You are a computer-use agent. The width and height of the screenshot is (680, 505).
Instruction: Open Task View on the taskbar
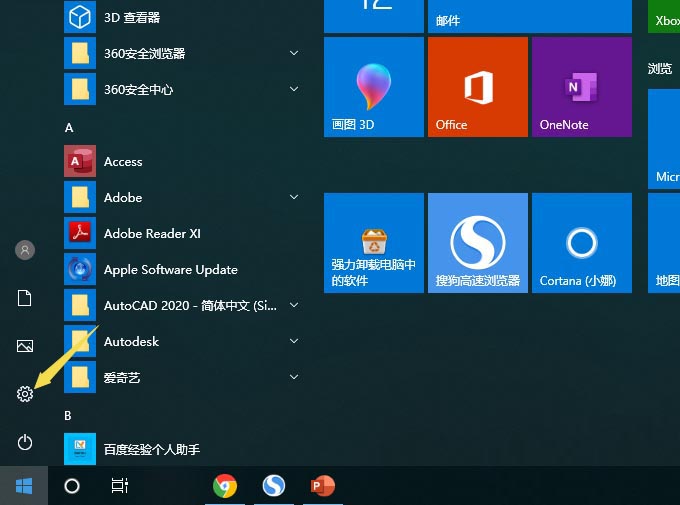click(x=119, y=485)
